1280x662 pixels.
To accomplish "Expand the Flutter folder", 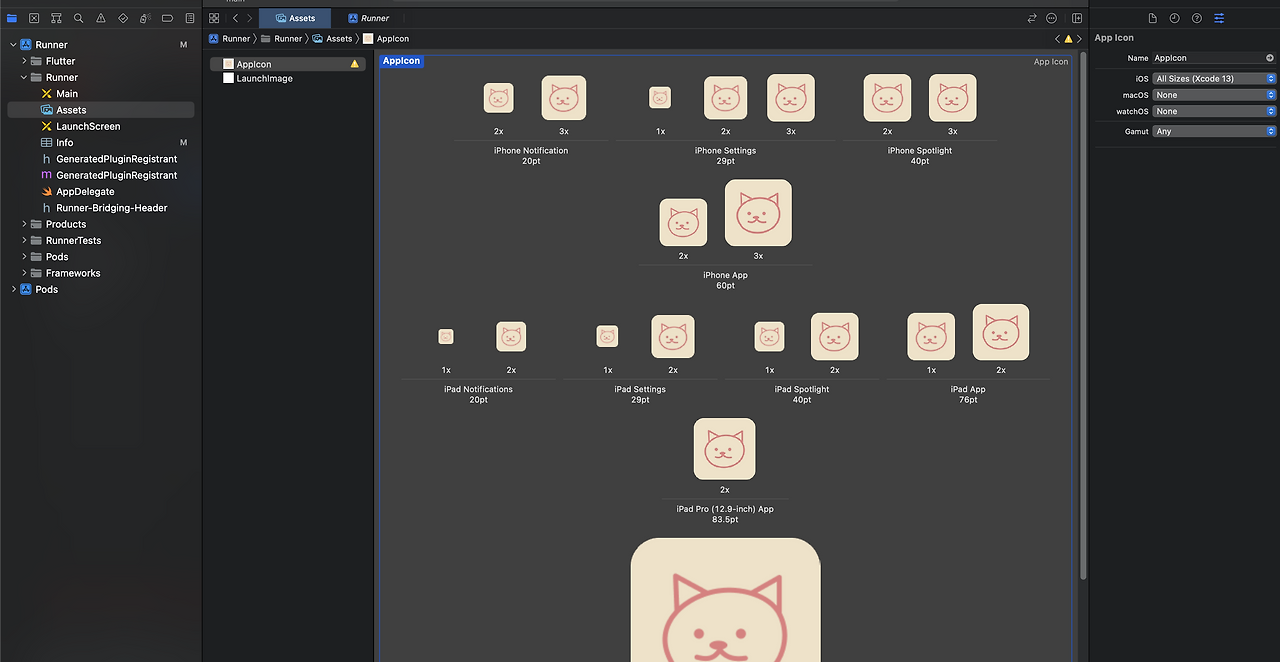I will click(24, 61).
